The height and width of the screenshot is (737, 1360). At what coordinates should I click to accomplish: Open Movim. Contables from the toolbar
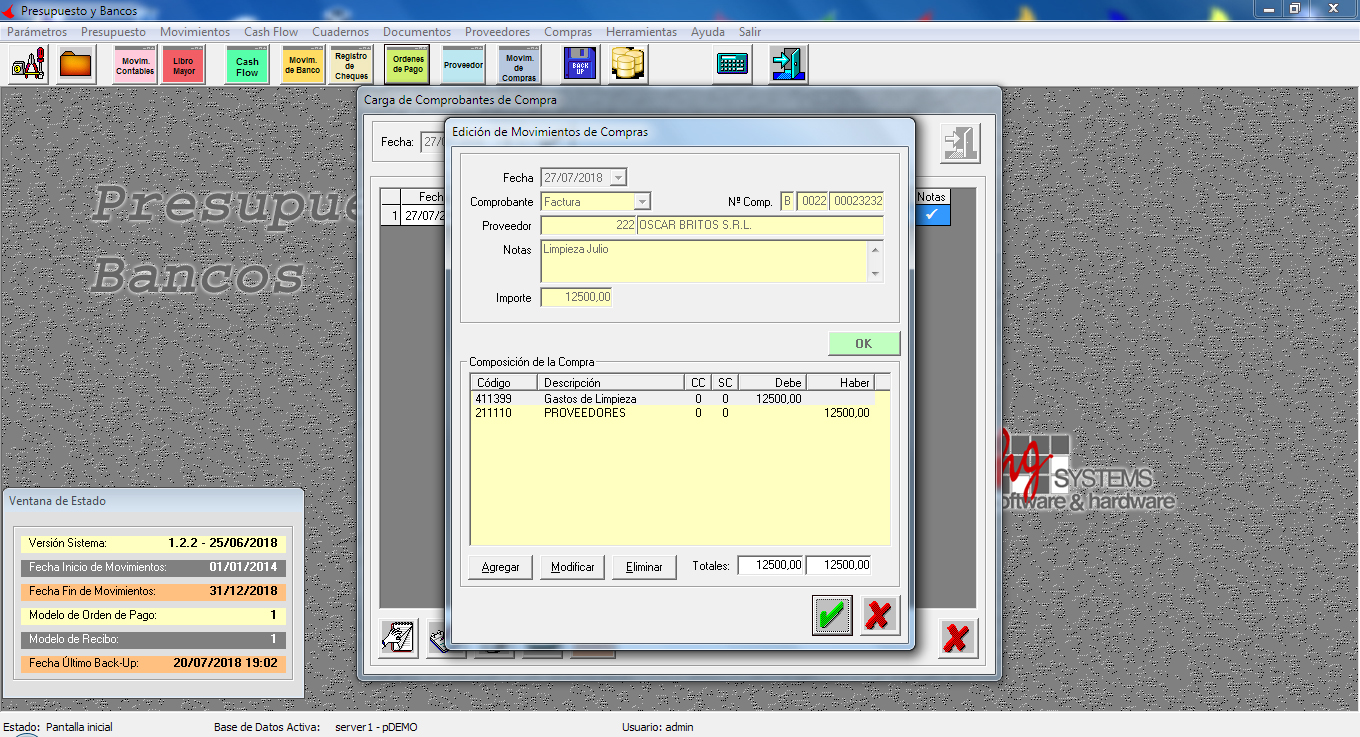tap(135, 65)
